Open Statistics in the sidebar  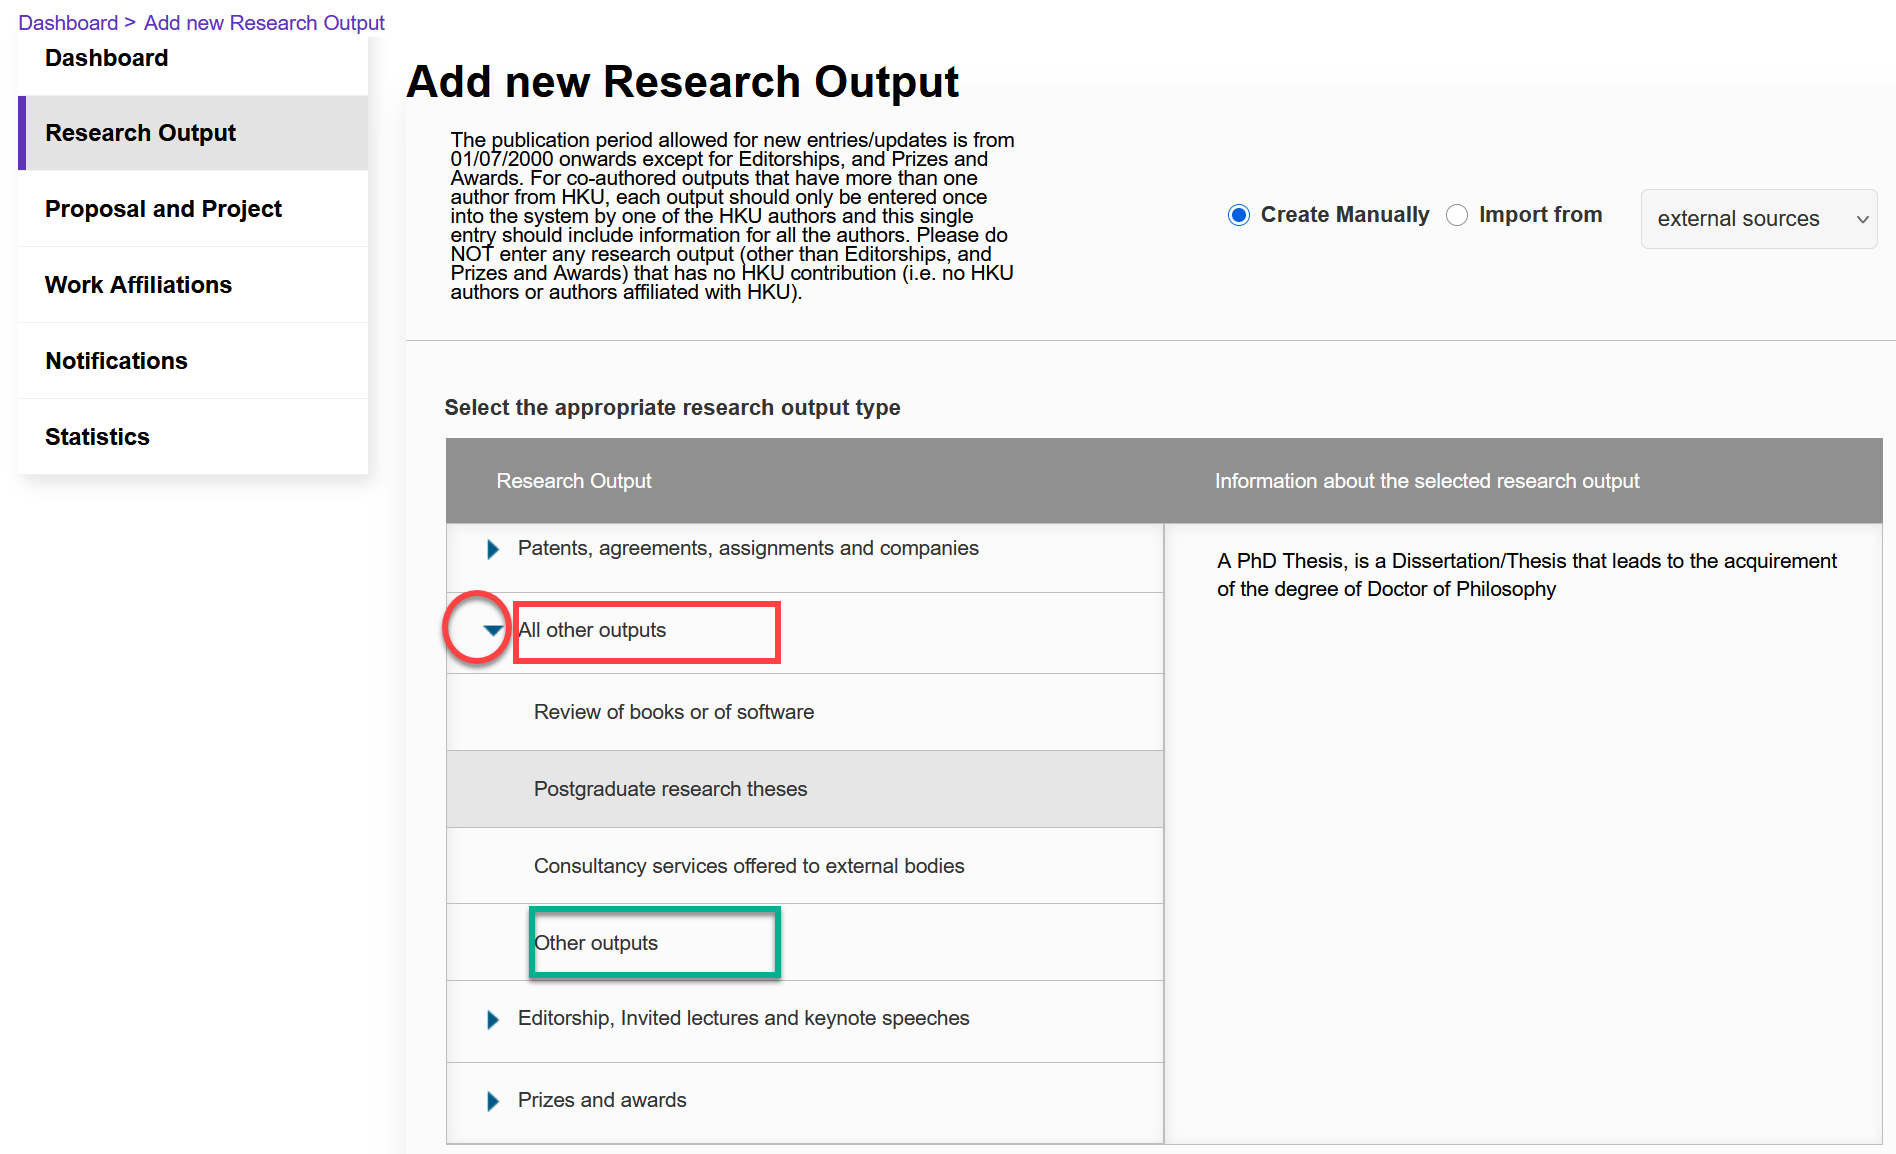click(193, 437)
